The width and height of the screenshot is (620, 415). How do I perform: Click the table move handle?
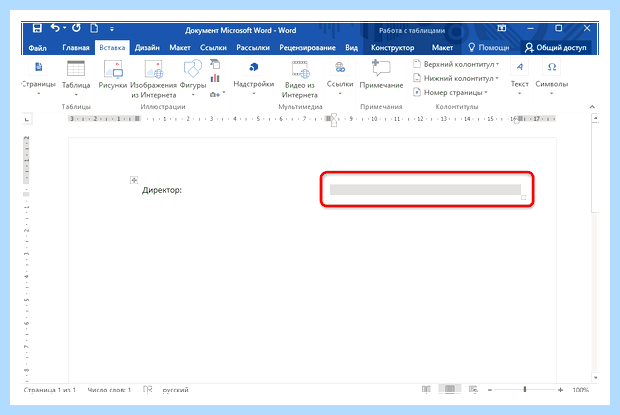pyautogui.click(x=134, y=180)
